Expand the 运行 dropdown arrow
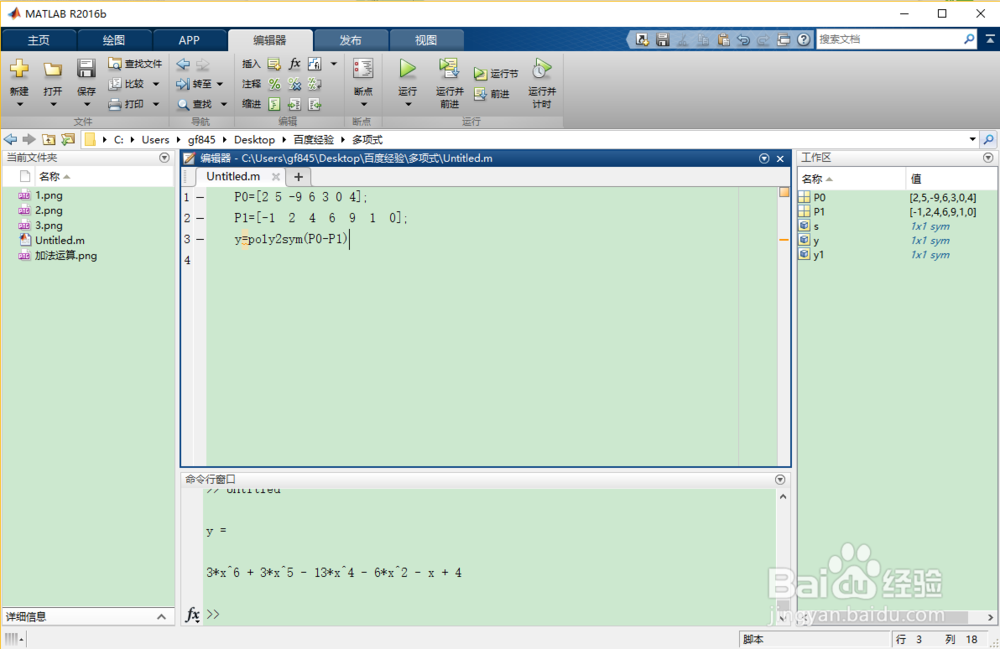The image size is (1000, 649). (x=408, y=105)
